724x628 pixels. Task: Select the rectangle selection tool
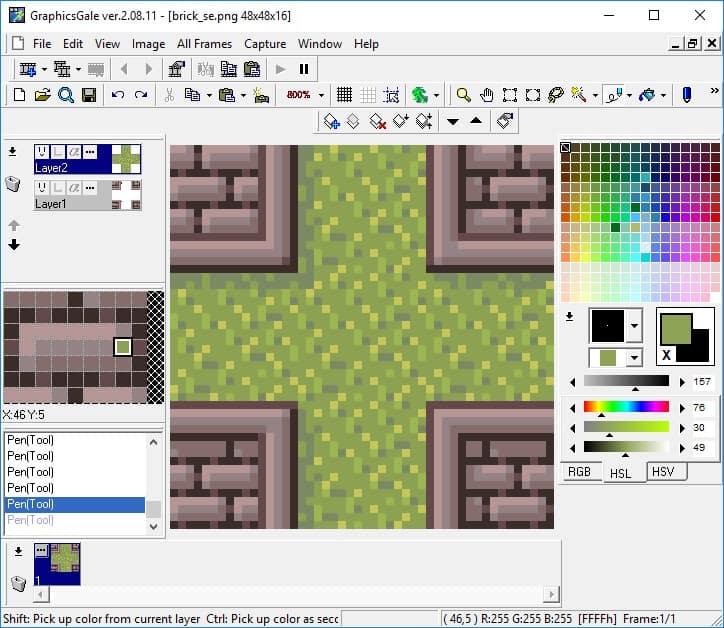tap(510, 95)
